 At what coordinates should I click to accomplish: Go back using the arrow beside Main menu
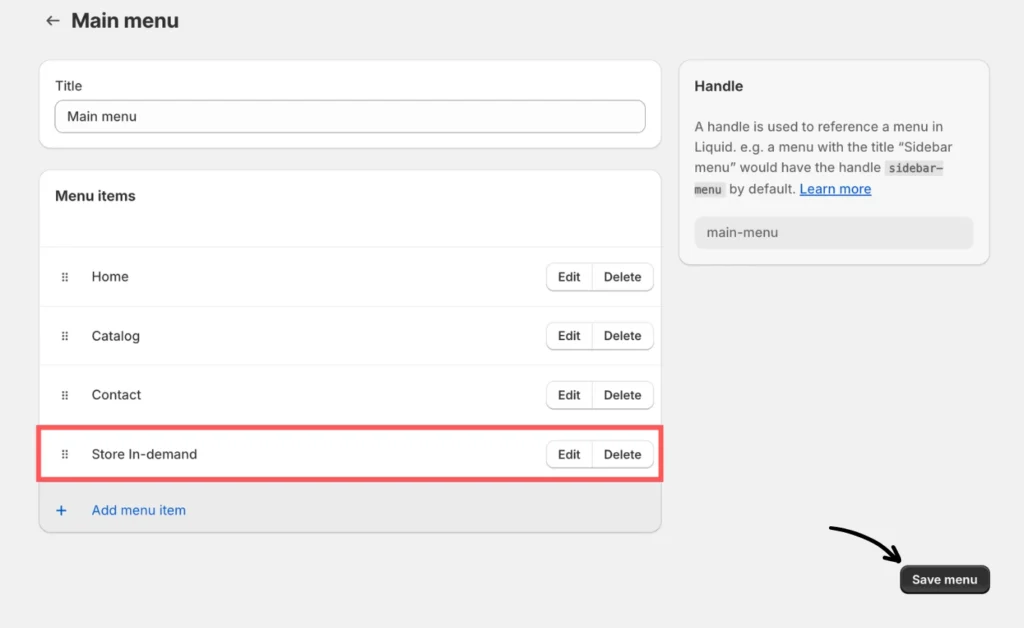tap(53, 21)
